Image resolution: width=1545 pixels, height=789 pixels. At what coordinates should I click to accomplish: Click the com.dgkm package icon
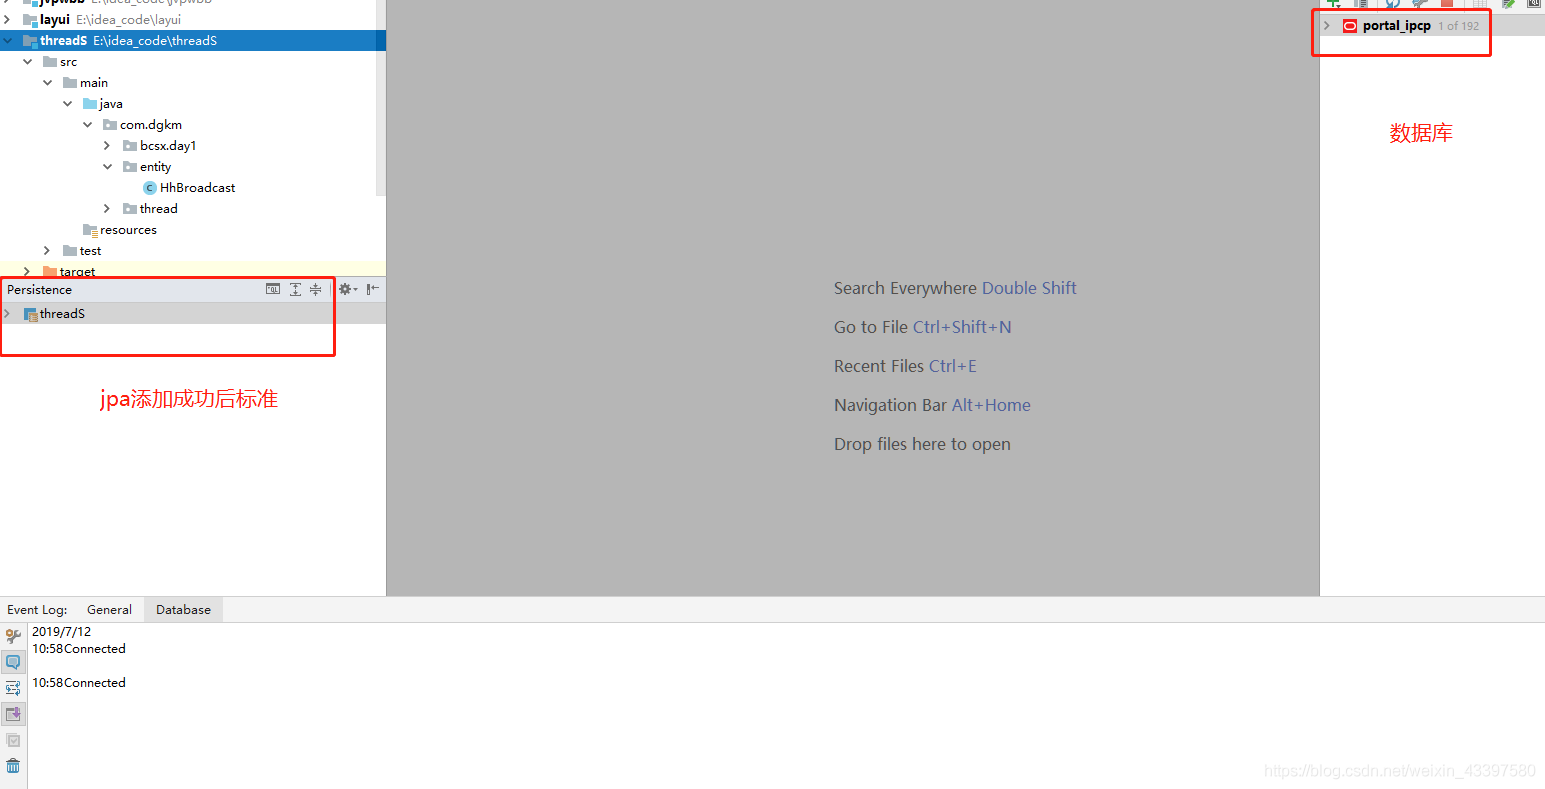pyautogui.click(x=110, y=125)
